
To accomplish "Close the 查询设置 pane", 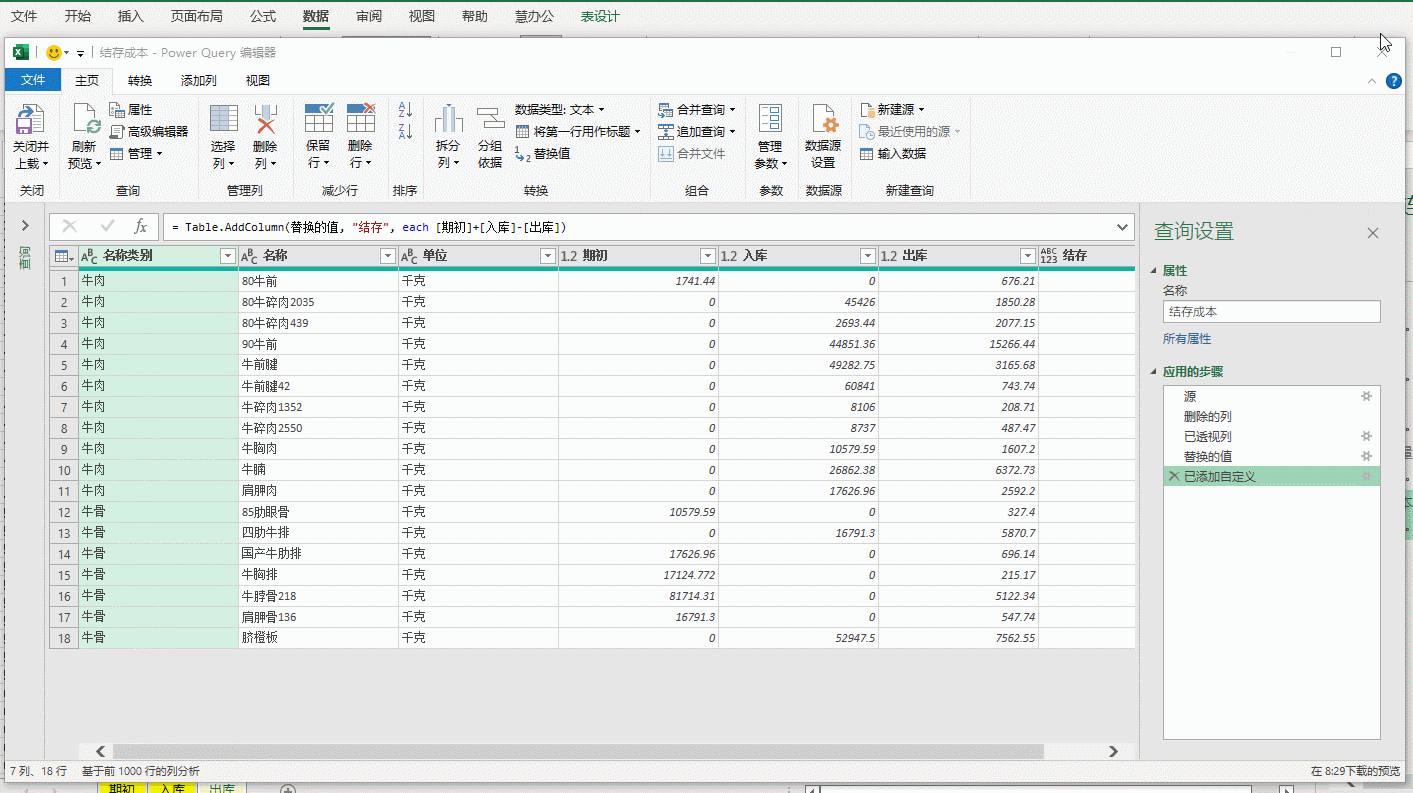I will (x=1373, y=233).
